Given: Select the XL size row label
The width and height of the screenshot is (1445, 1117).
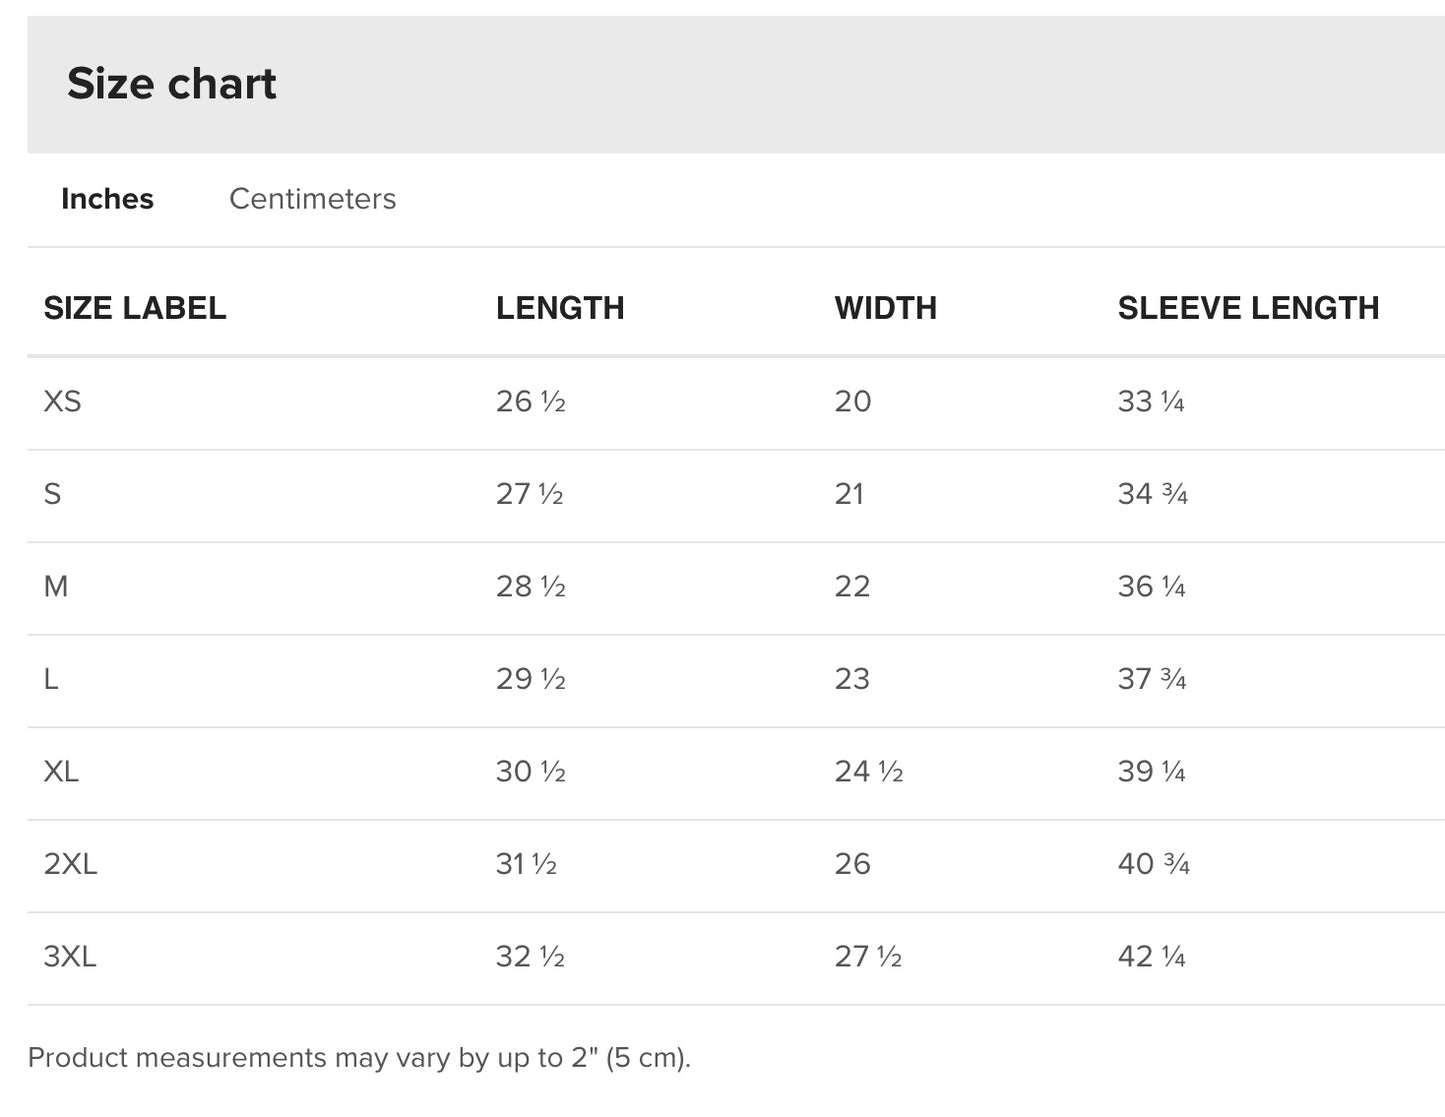Looking at the screenshot, I should click(61, 772).
